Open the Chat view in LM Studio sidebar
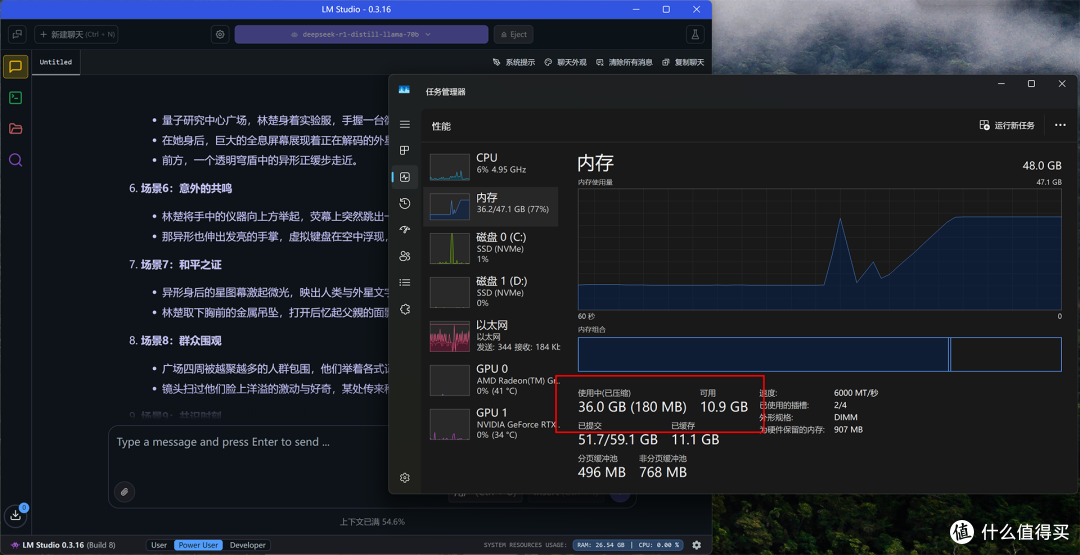1080x555 pixels. [x=15, y=67]
